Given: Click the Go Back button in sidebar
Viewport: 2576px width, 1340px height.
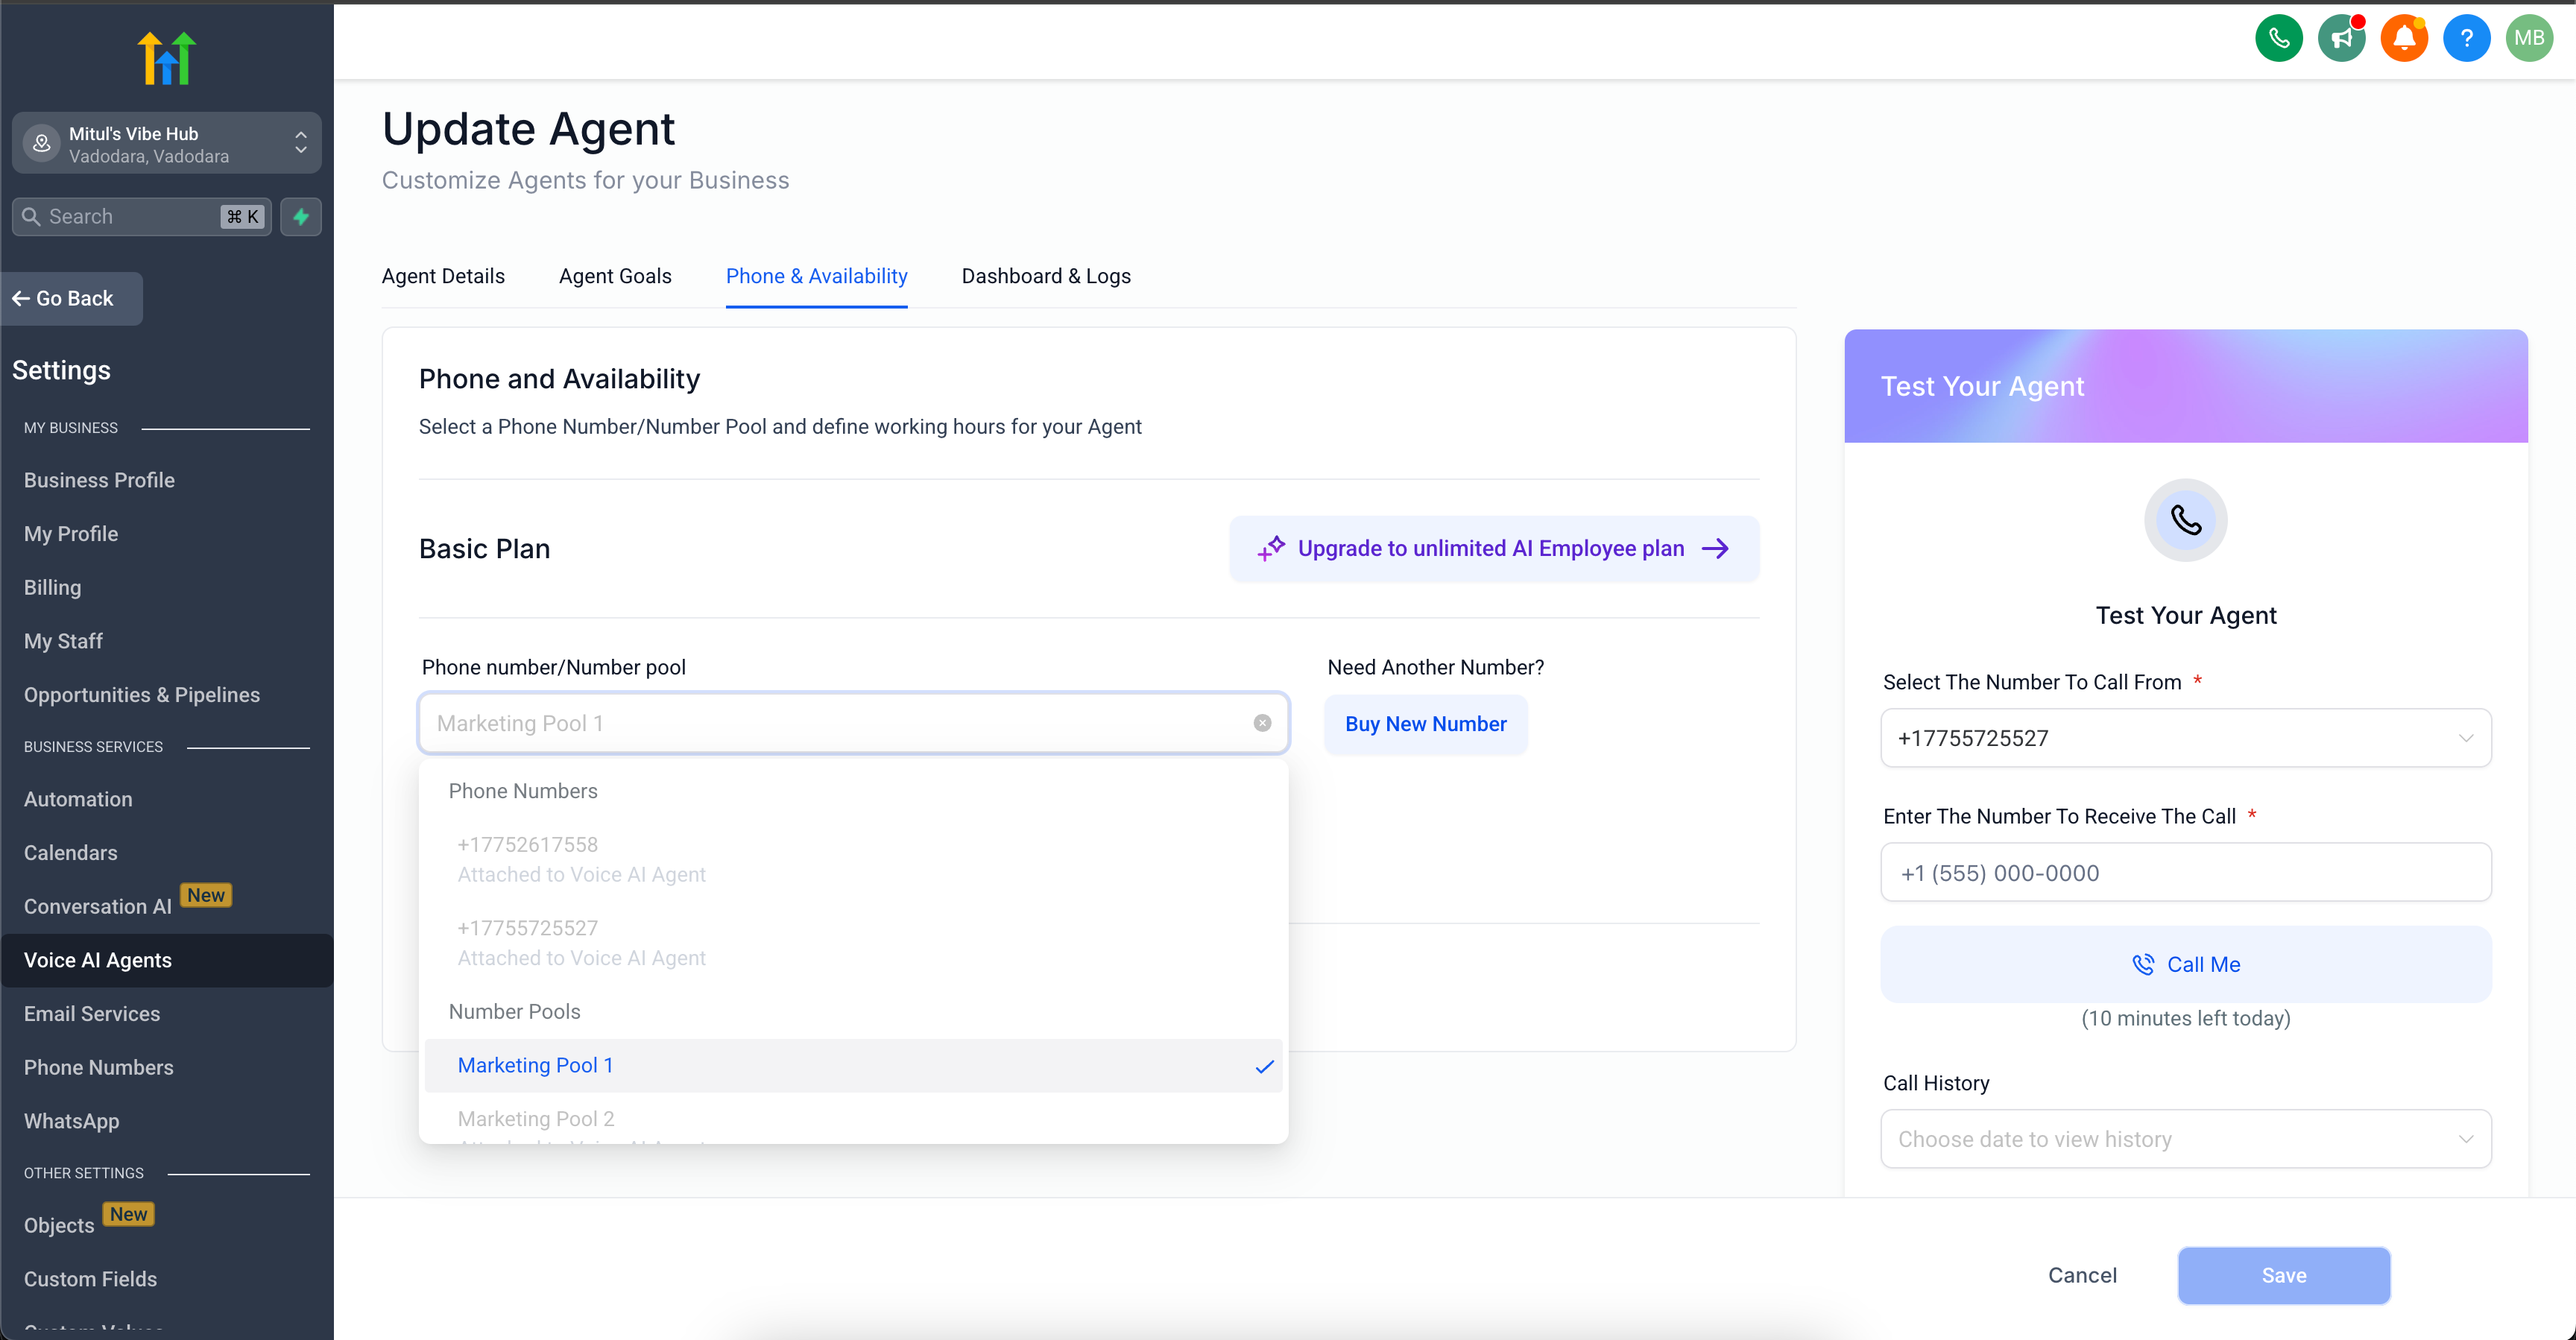Looking at the screenshot, I should click(x=72, y=298).
